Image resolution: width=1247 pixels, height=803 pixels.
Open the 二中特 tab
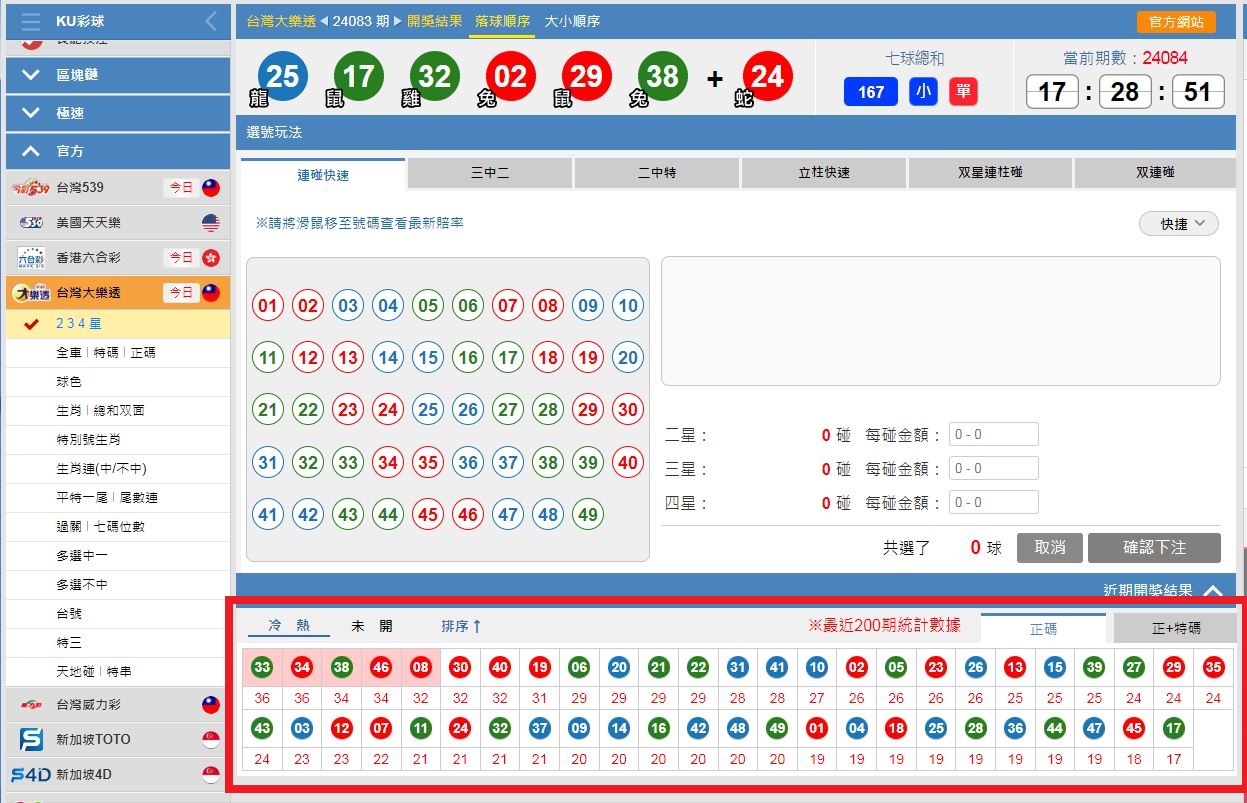pyautogui.click(x=657, y=173)
